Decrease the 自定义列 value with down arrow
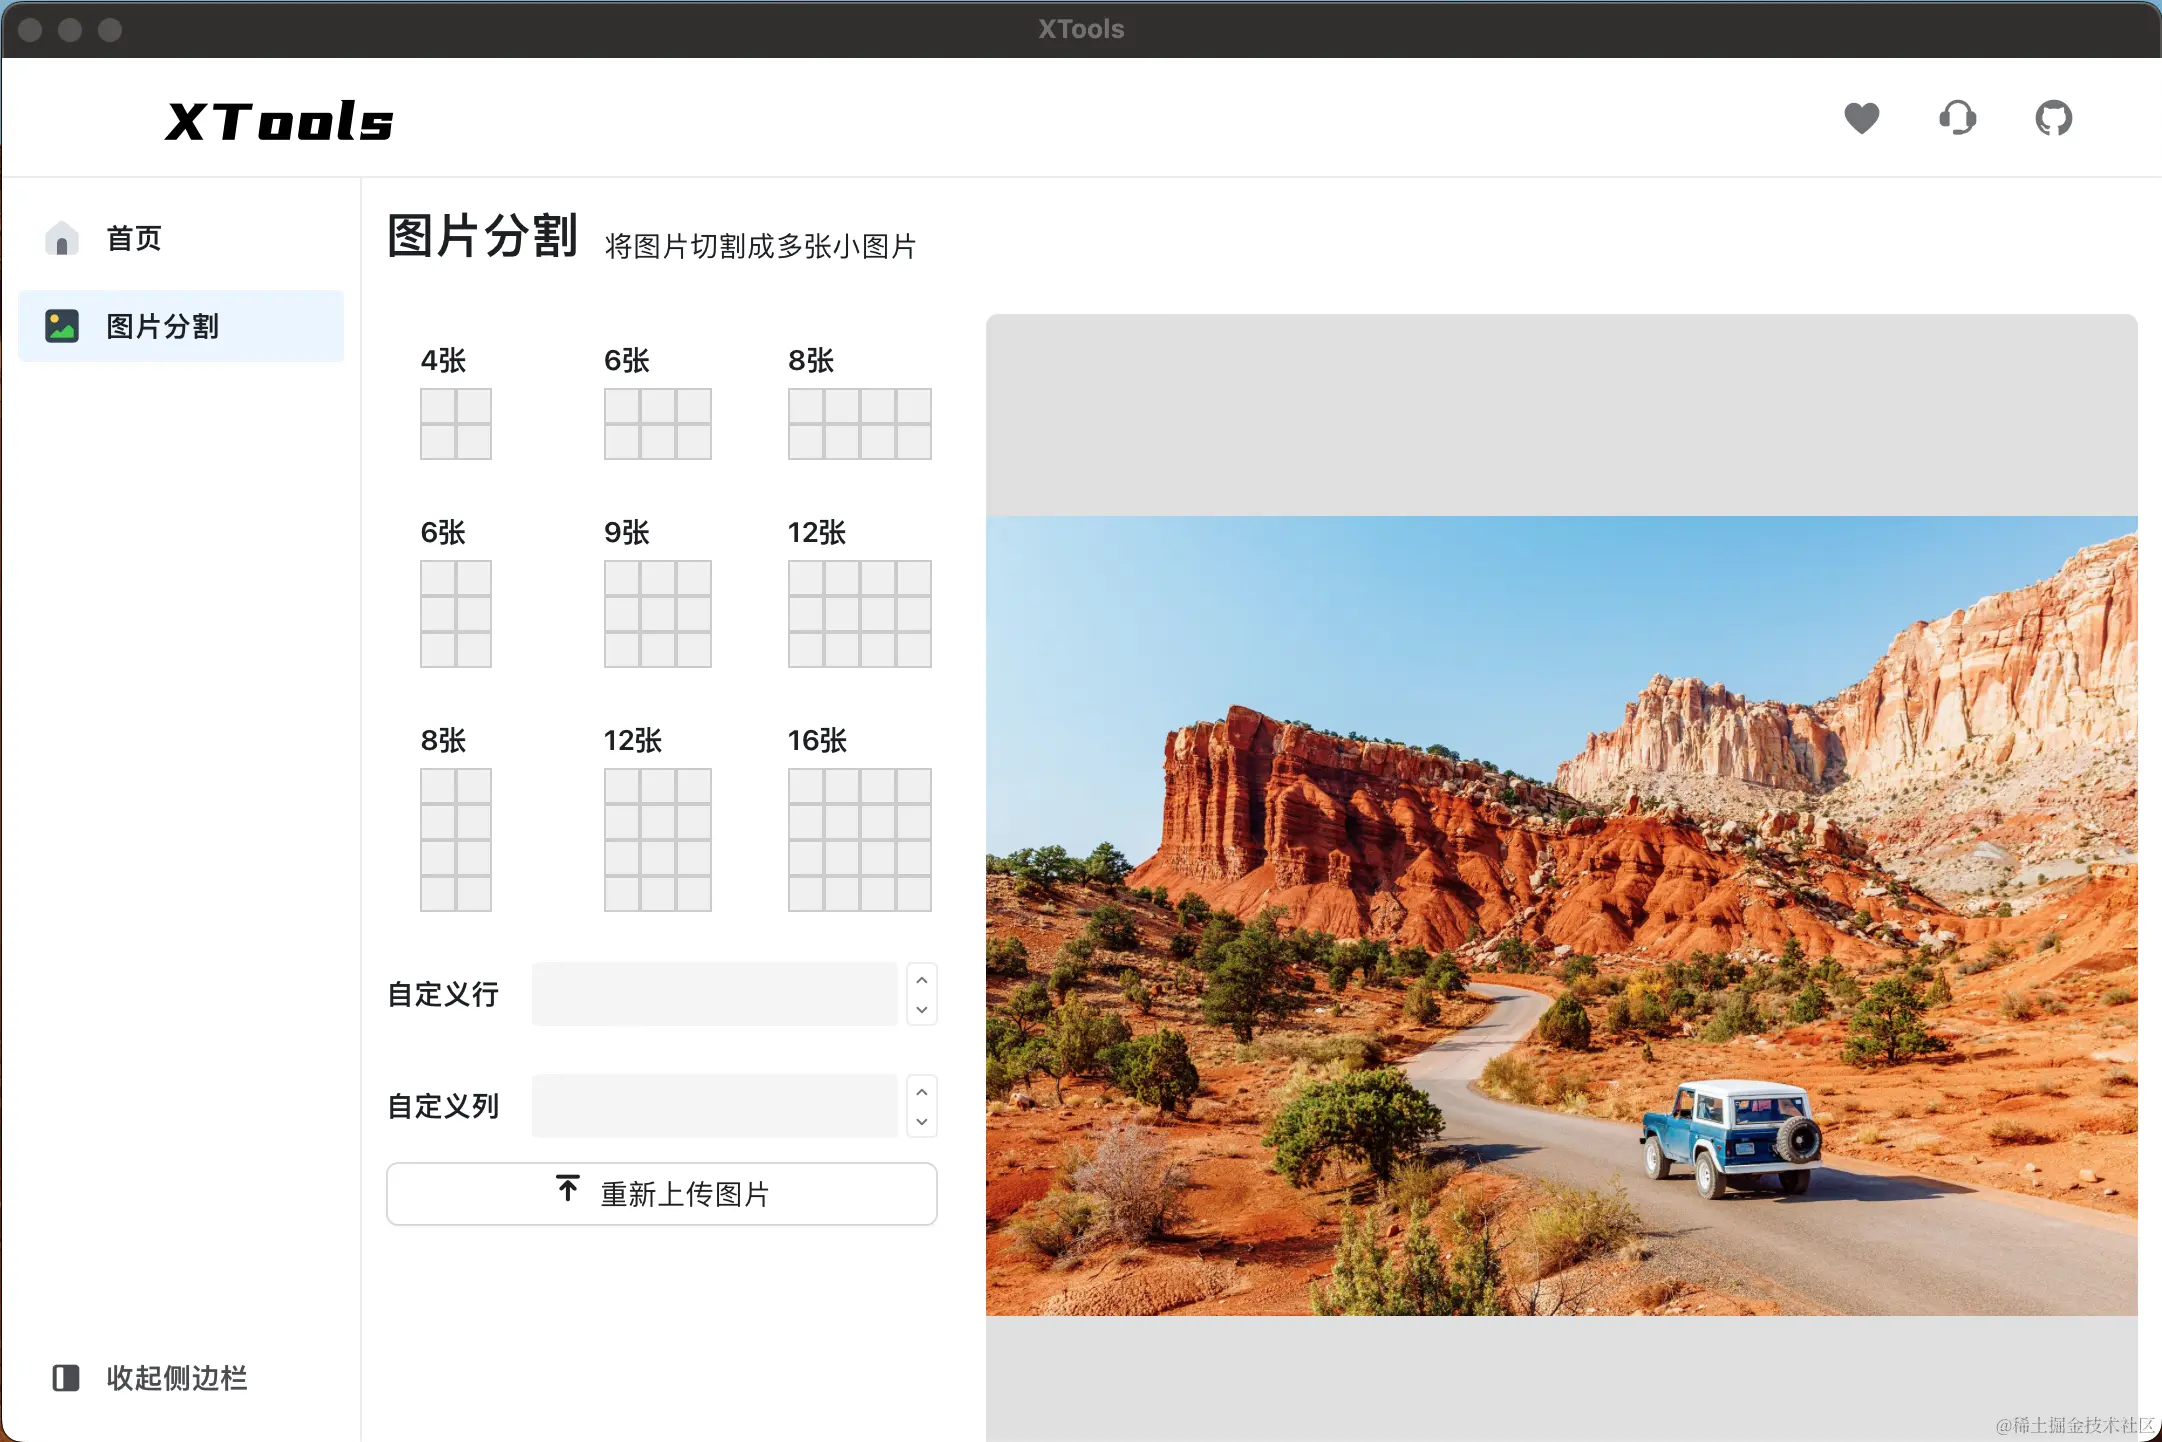 [922, 1121]
